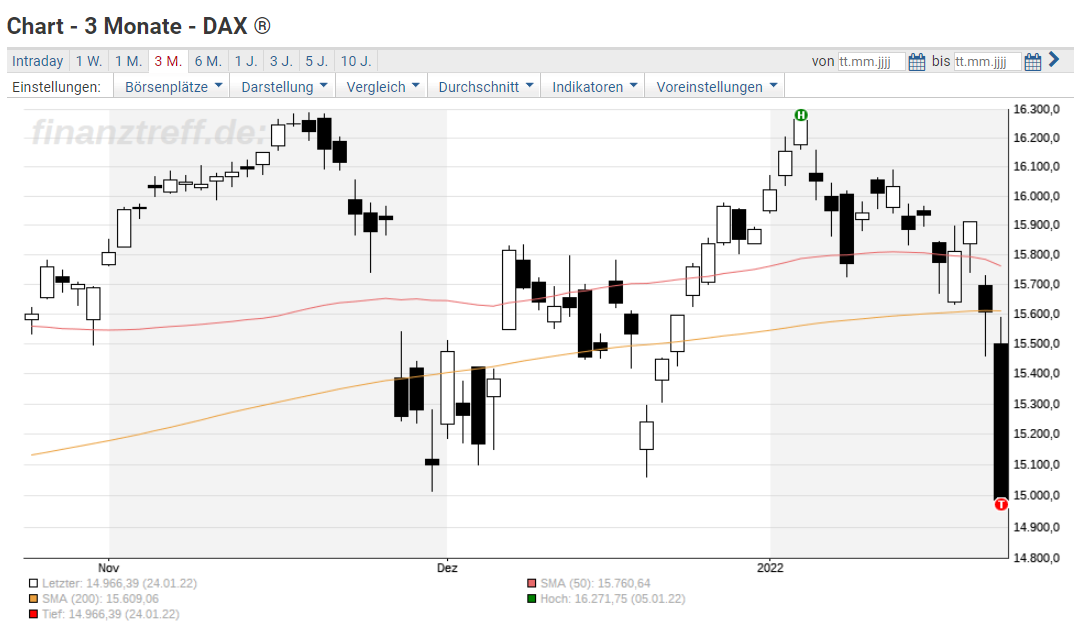
Task: Click the orange SMA (200) legend swatch
Action: coord(33,598)
